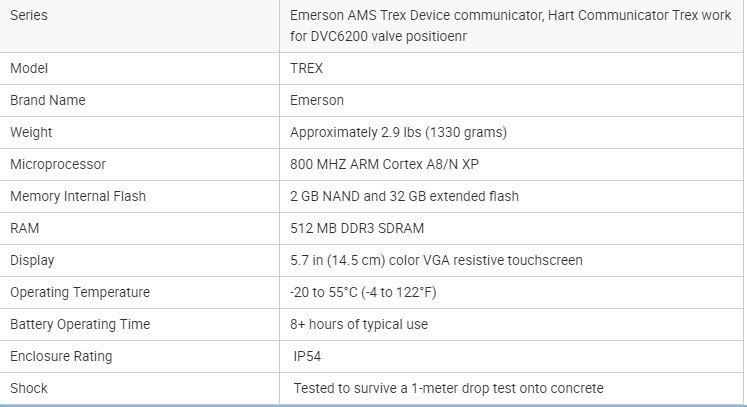Image resolution: width=747 pixels, height=407 pixels.
Task: Select the 8+ hours battery value
Action: [x=359, y=324]
